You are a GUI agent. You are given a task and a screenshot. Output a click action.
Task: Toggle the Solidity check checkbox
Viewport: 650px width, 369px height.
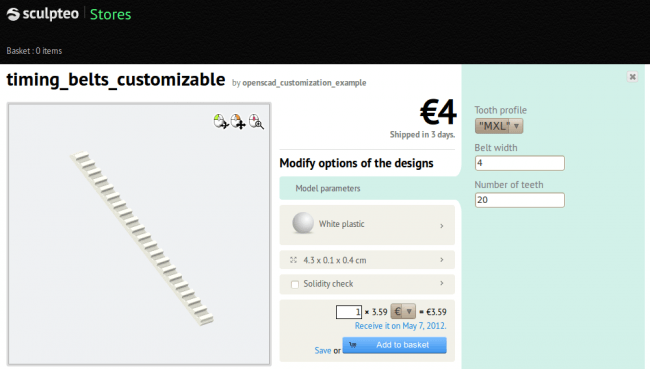click(295, 284)
